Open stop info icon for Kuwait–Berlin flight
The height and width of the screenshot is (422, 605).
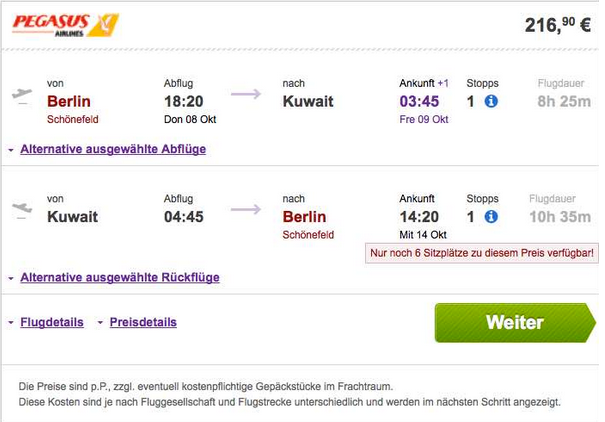point(491,217)
